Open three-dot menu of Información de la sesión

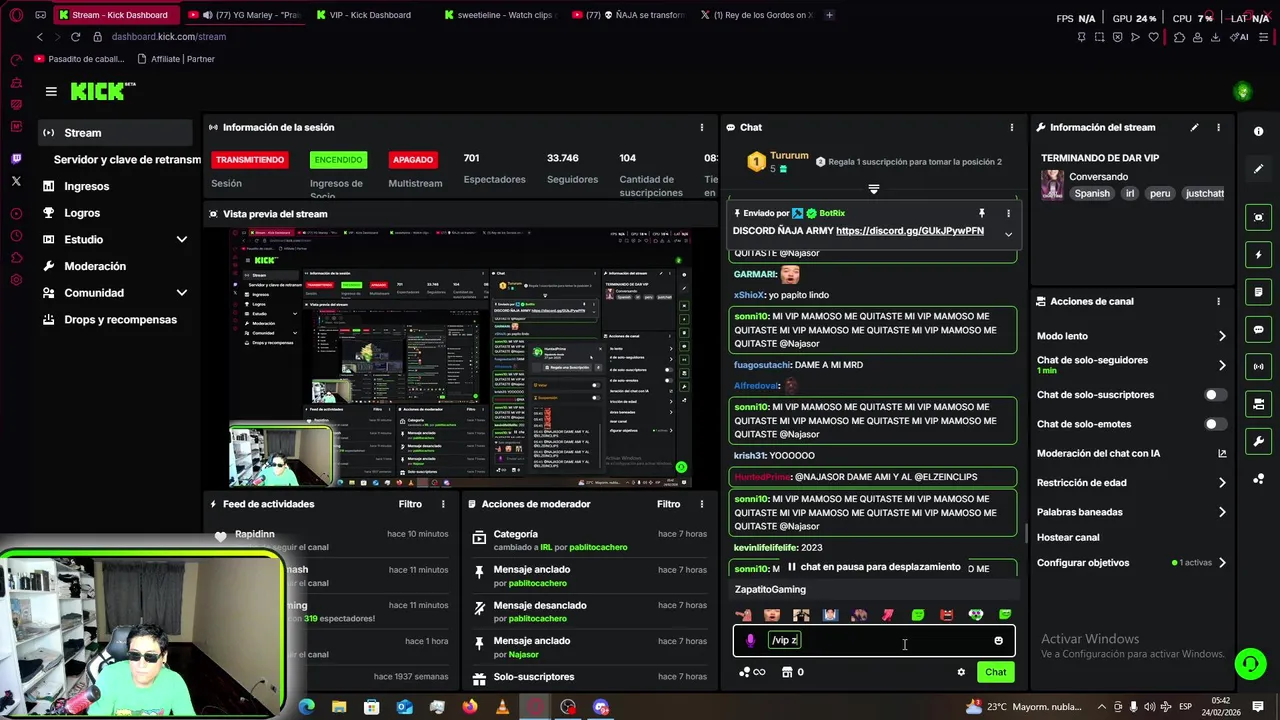click(x=702, y=128)
